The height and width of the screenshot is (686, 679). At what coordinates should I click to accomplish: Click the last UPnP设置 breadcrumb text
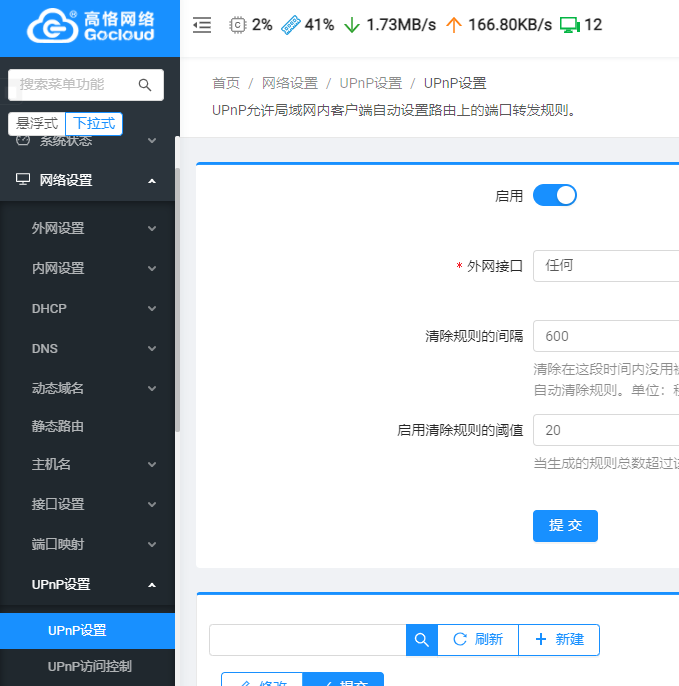coord(455,83)
